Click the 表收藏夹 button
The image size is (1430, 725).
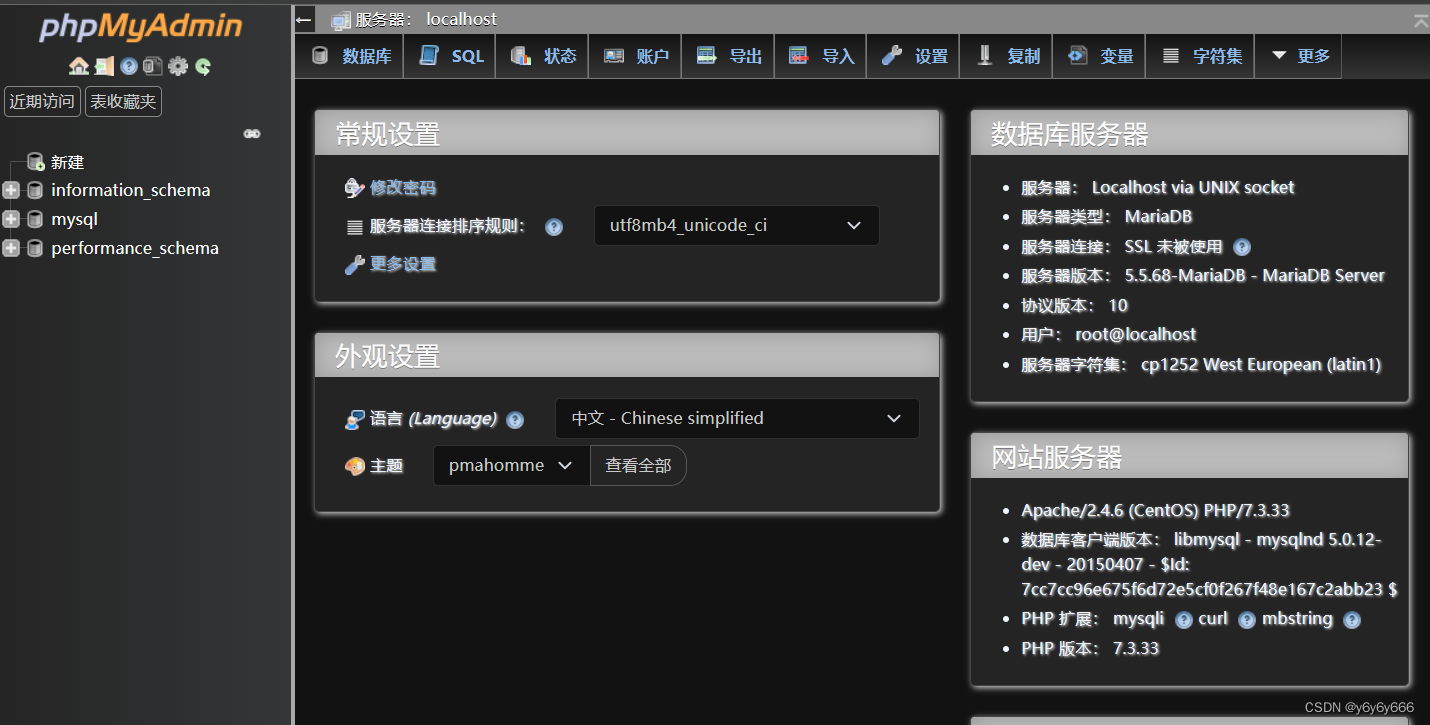coord(123,102)
